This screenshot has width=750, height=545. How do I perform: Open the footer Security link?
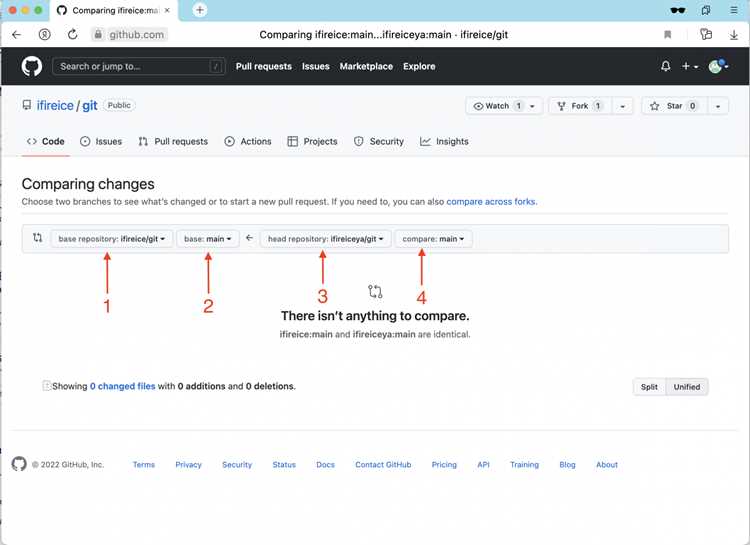coord(237,465)
